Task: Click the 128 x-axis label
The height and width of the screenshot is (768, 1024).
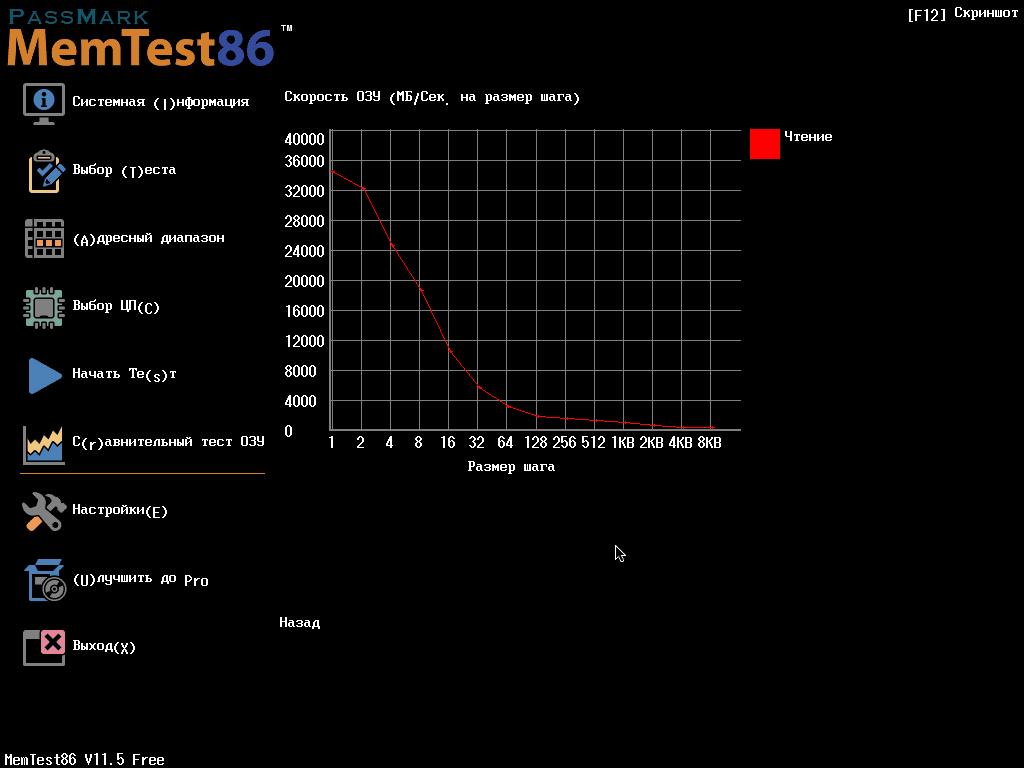Action: point(536,443)
